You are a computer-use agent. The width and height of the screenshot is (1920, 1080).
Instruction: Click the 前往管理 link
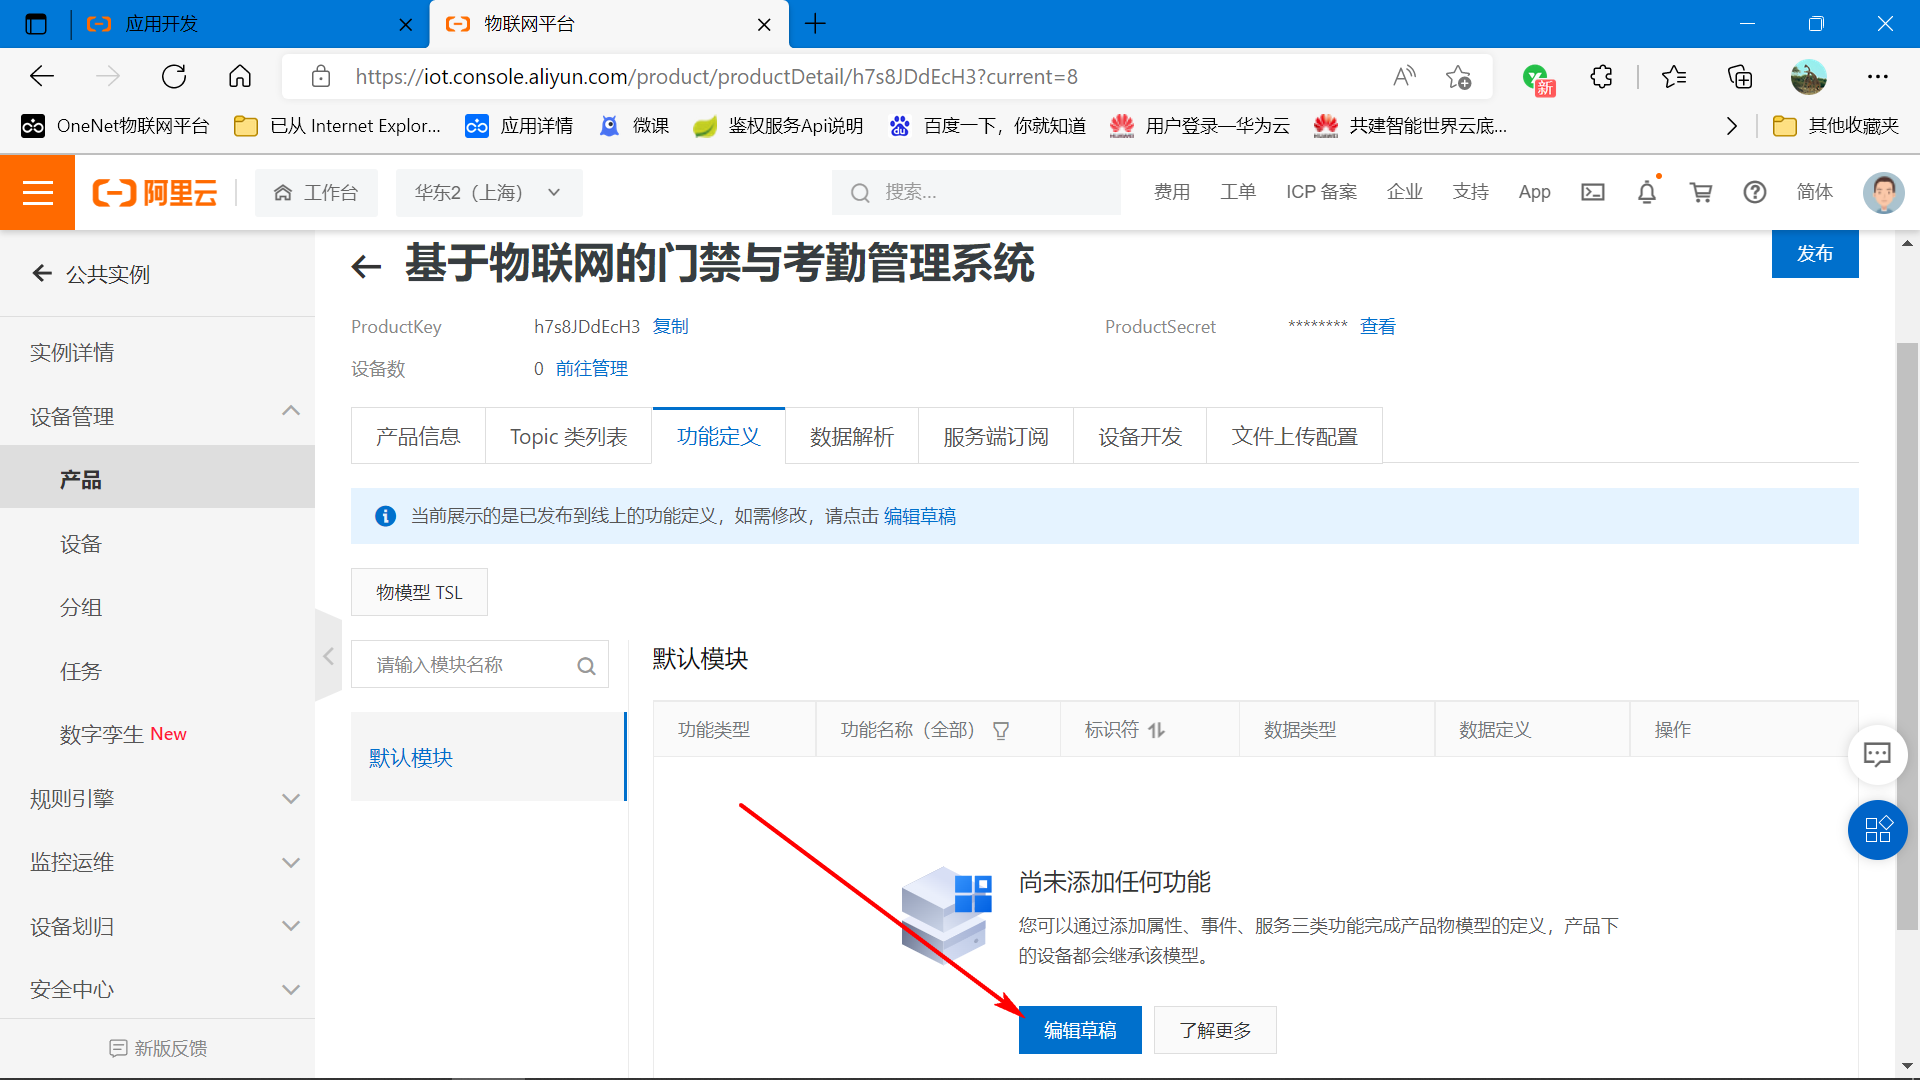coord(592,369)
